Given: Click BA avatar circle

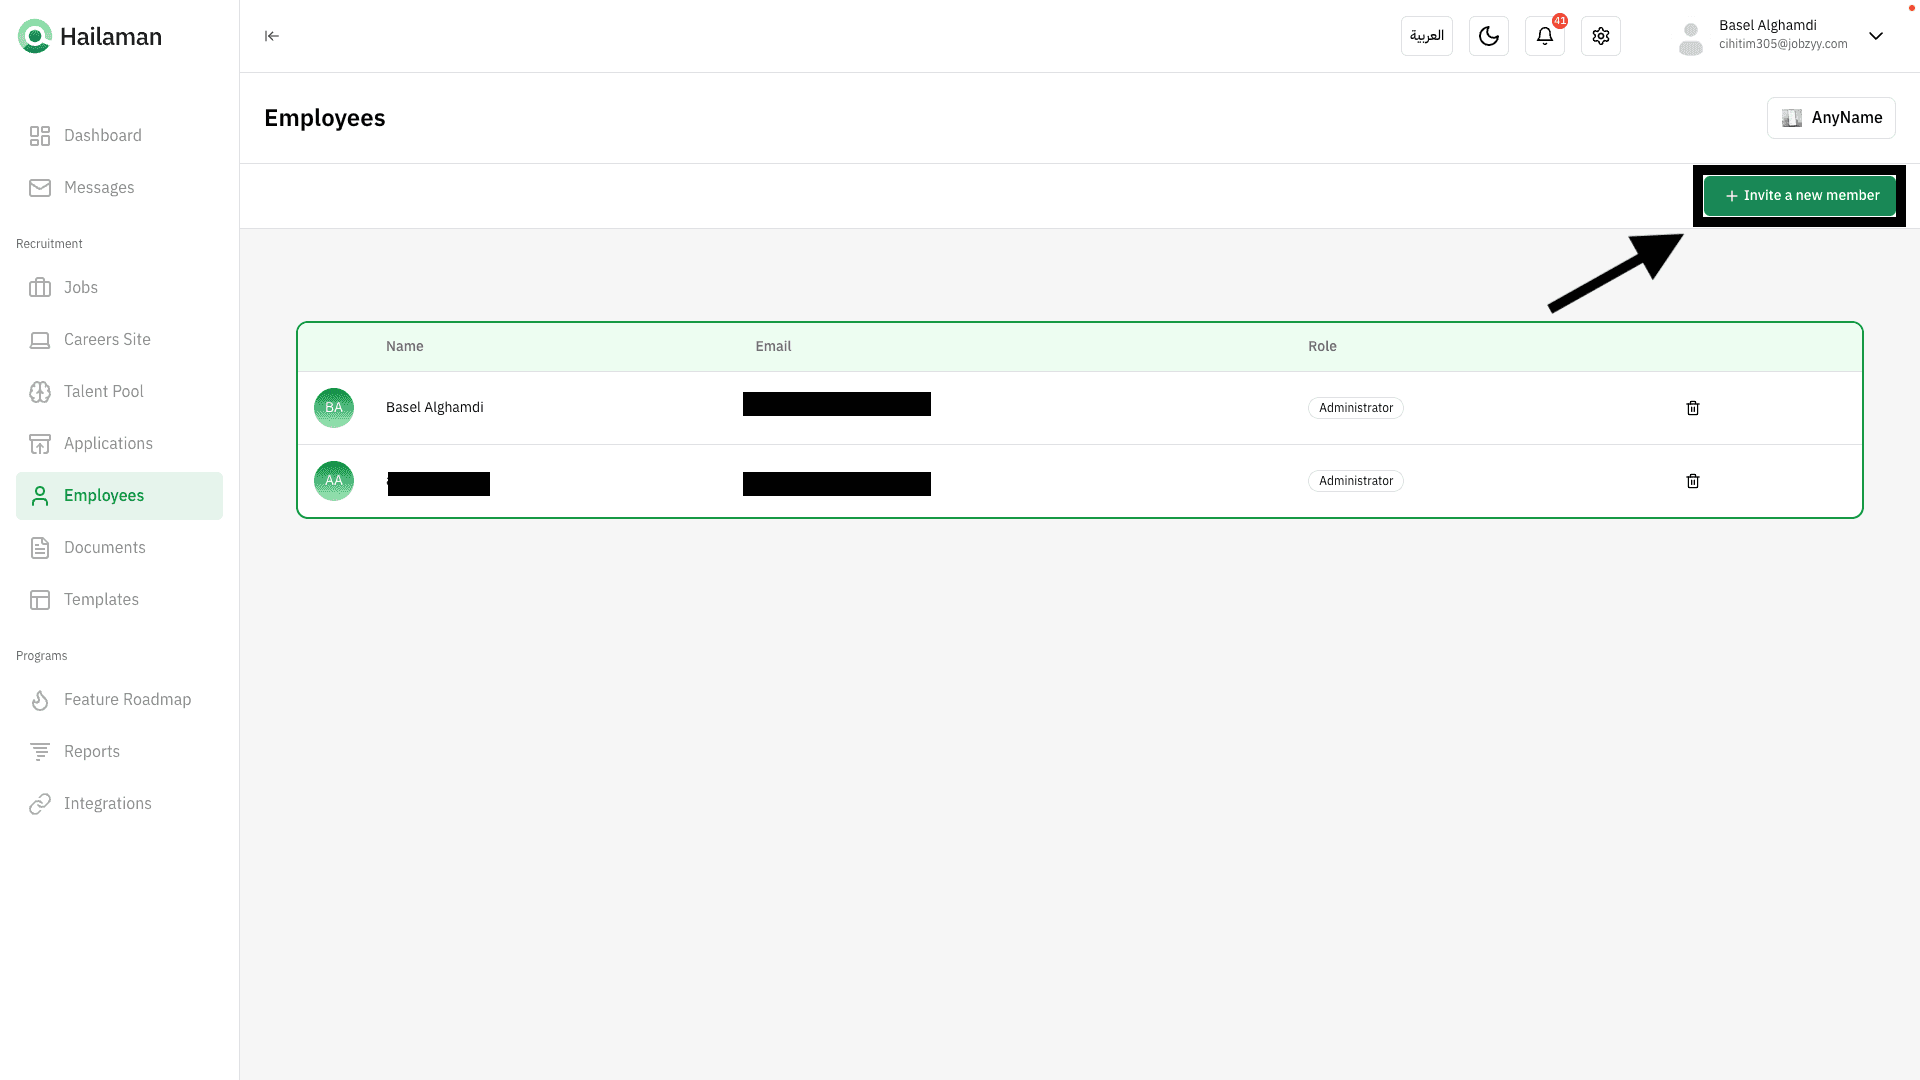Looking at the screenshot, I should point(334,408).
